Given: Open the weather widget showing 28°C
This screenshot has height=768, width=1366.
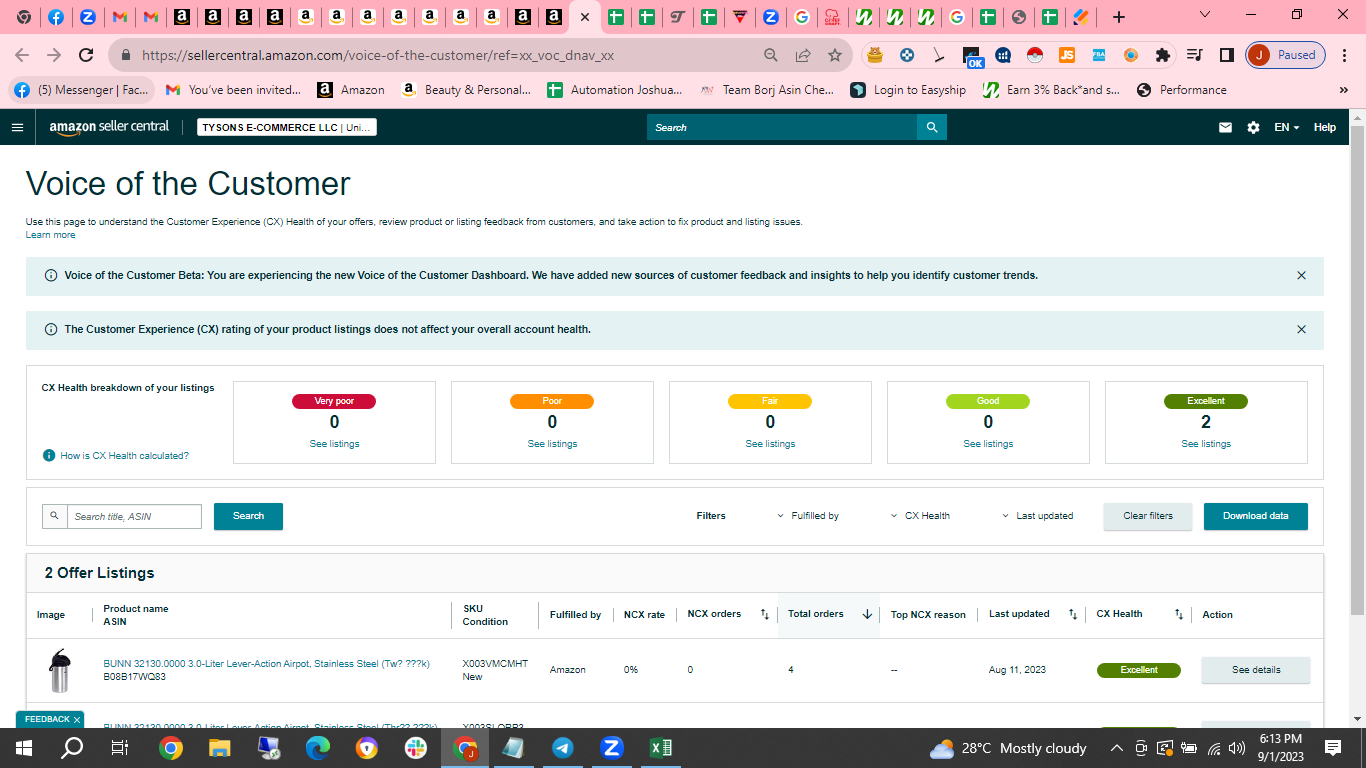Looking at the screenshot, I should click(1007, 748).
